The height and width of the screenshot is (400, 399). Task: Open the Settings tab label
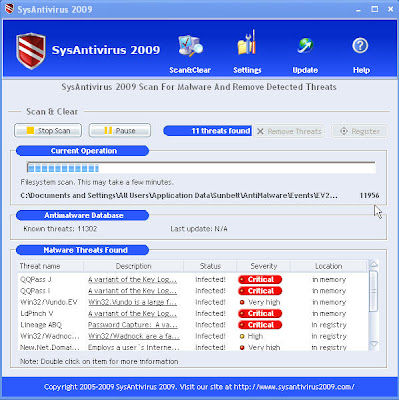pyautogui.click(x=247, y=70)
